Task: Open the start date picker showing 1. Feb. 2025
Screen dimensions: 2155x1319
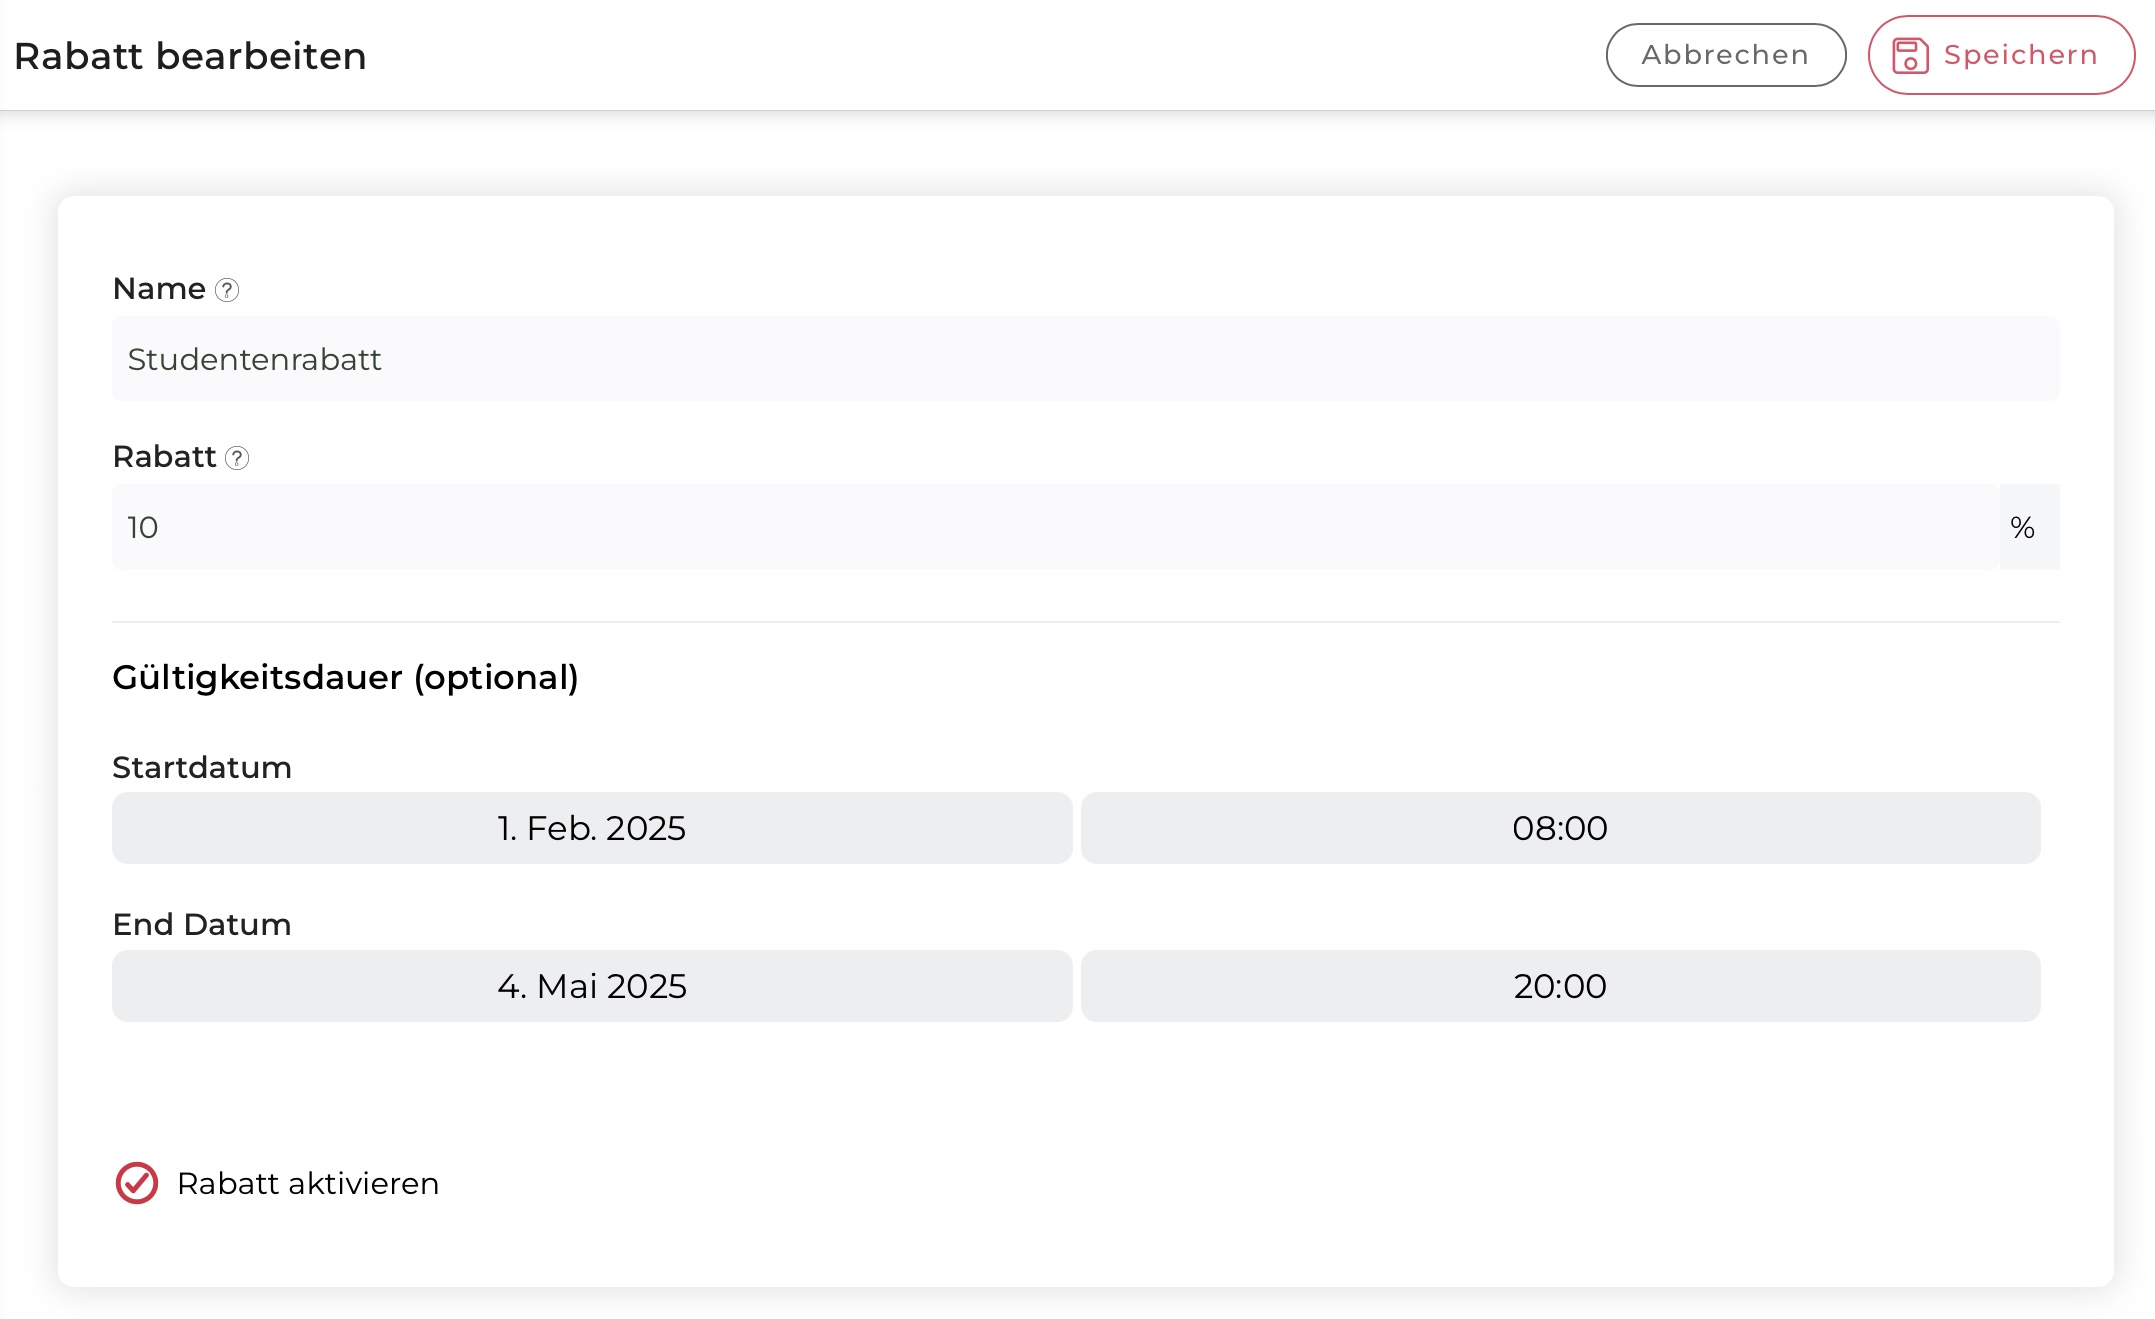Action: (592, 828)
